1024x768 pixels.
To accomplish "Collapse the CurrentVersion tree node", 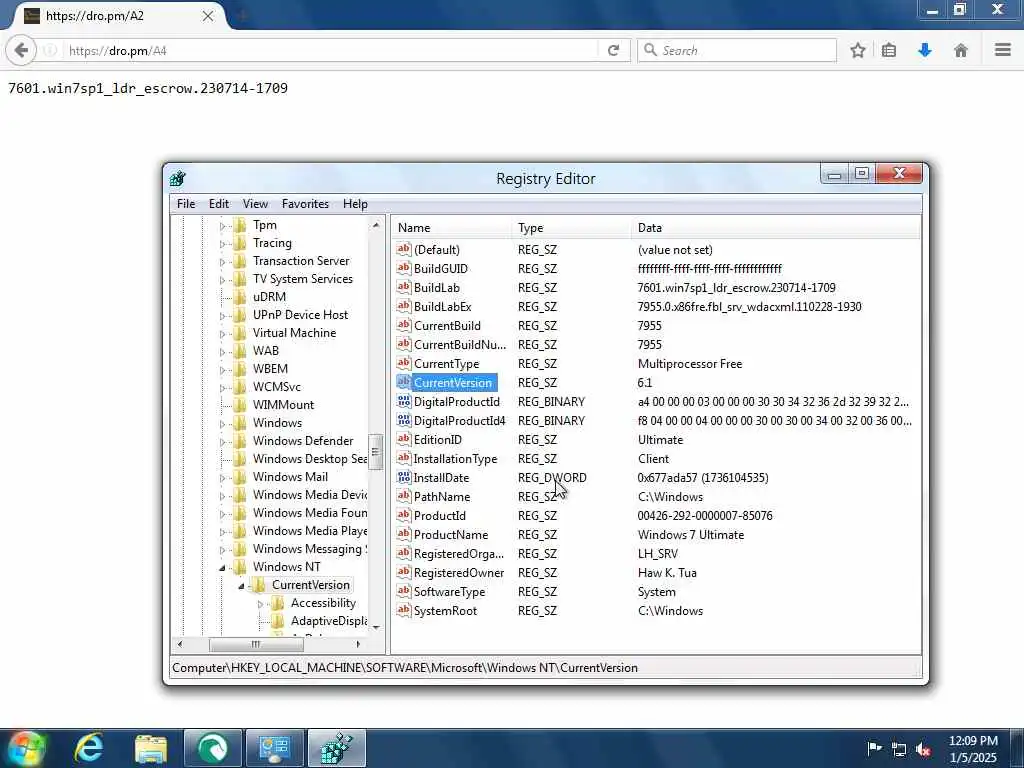I will (x=241, y=586).
